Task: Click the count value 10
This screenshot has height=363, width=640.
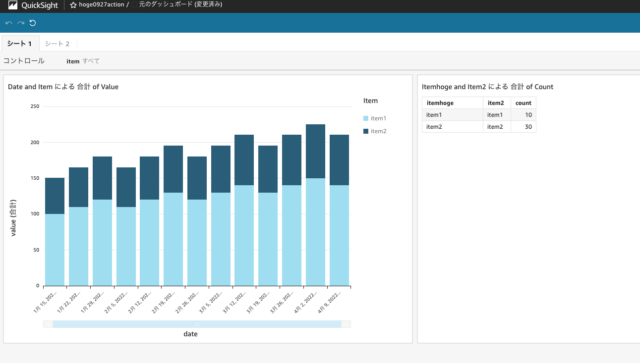Action: pyautogui.click(x=528, y=115)
